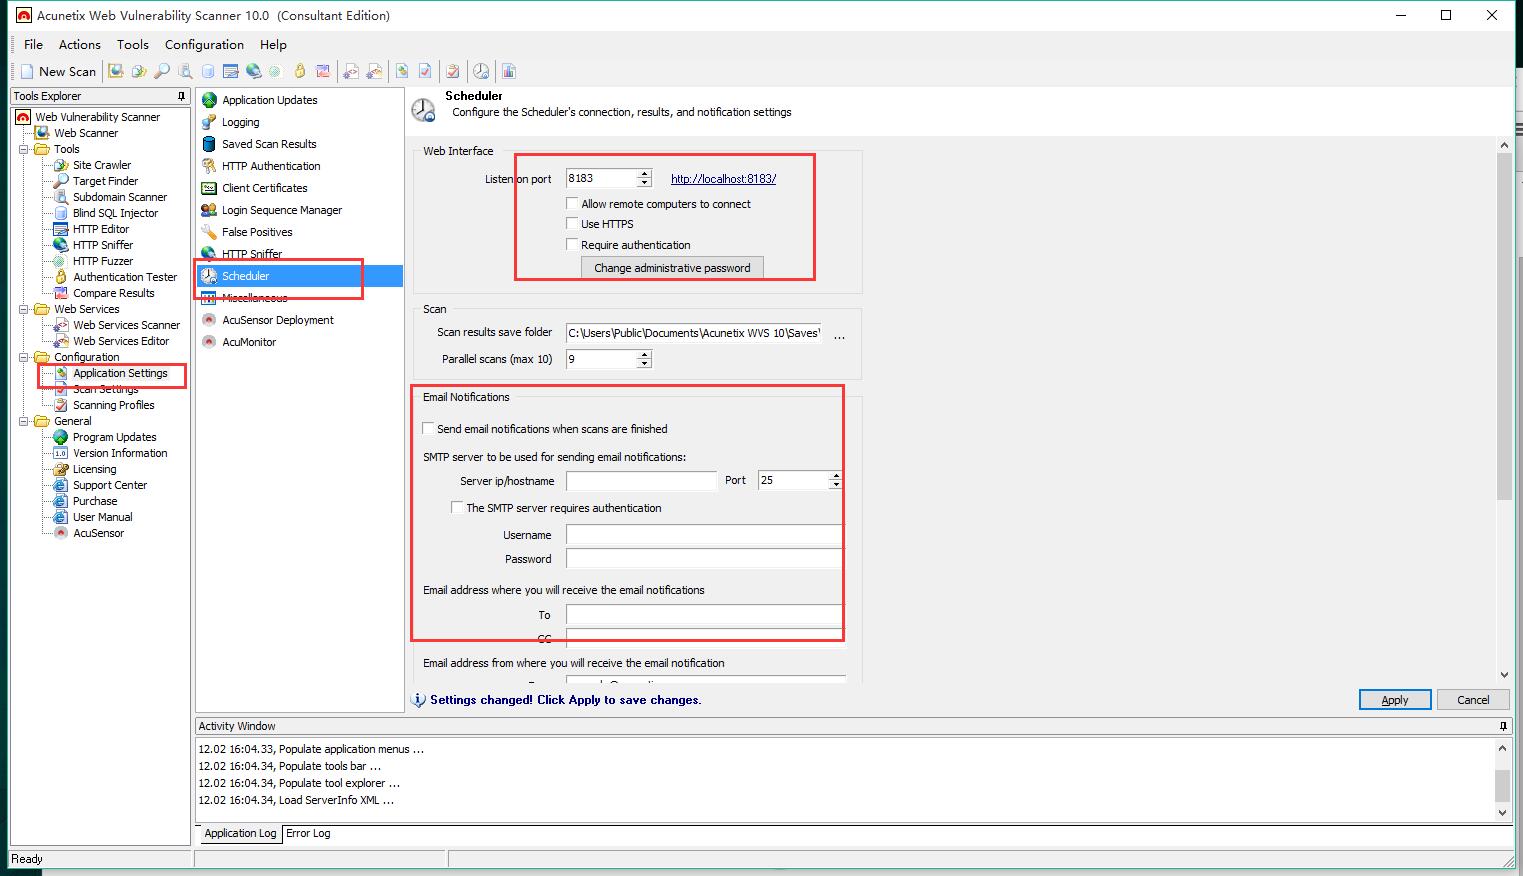The width and height of the screenshot is (1523, 876).
Task: Collapse the Web Services tree node
Action: coord(24,309)
